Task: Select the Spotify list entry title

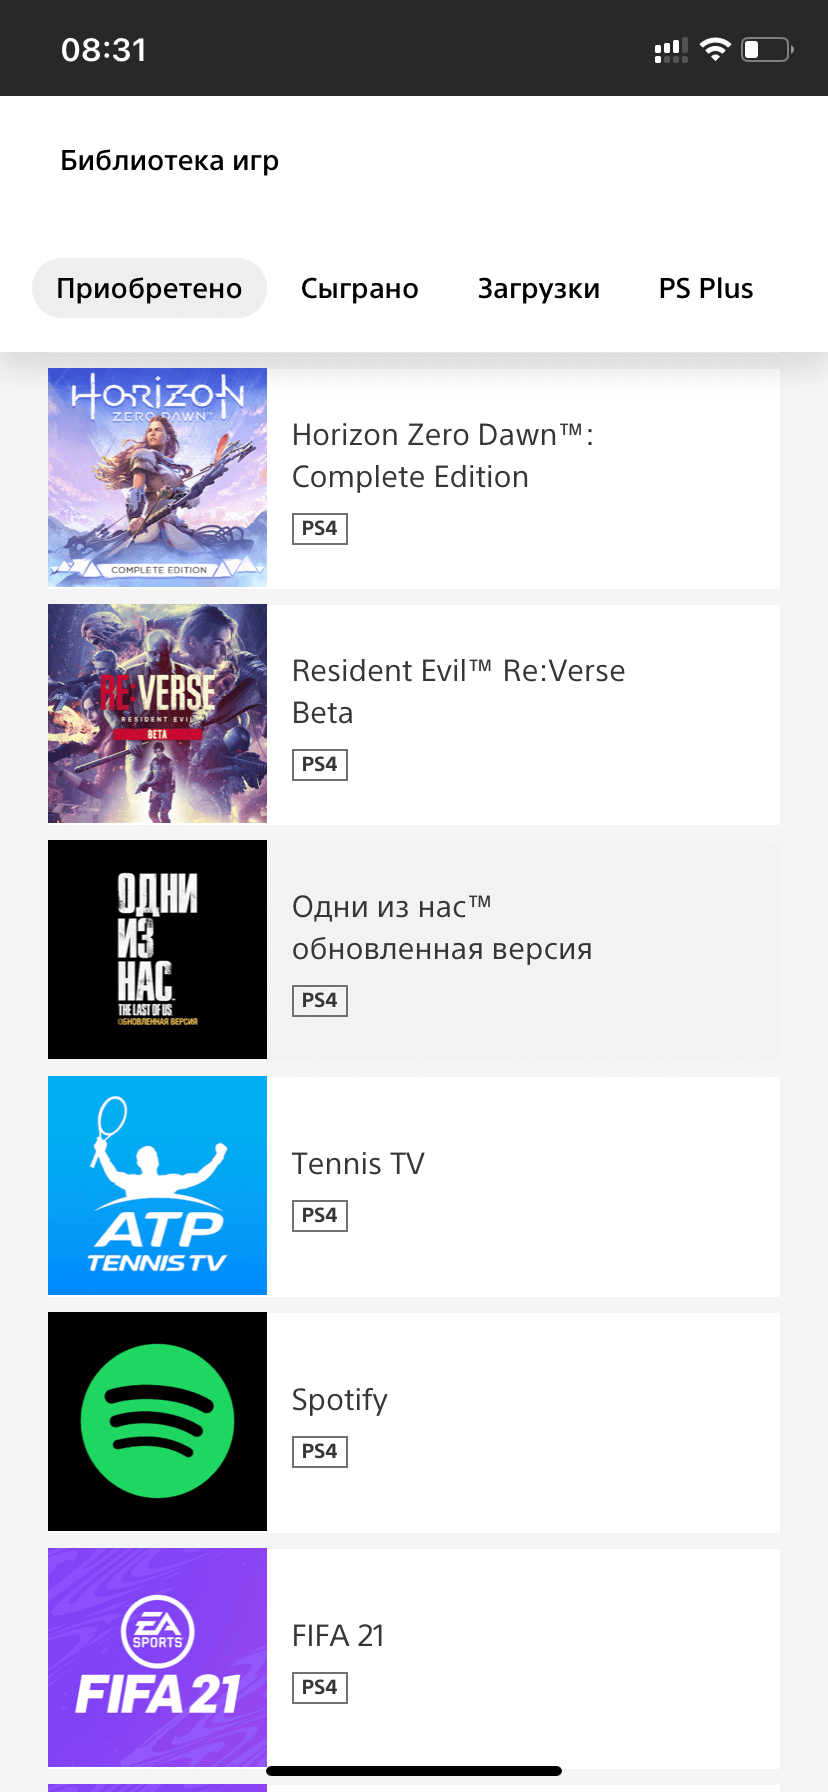Action: pos(339,1400)
